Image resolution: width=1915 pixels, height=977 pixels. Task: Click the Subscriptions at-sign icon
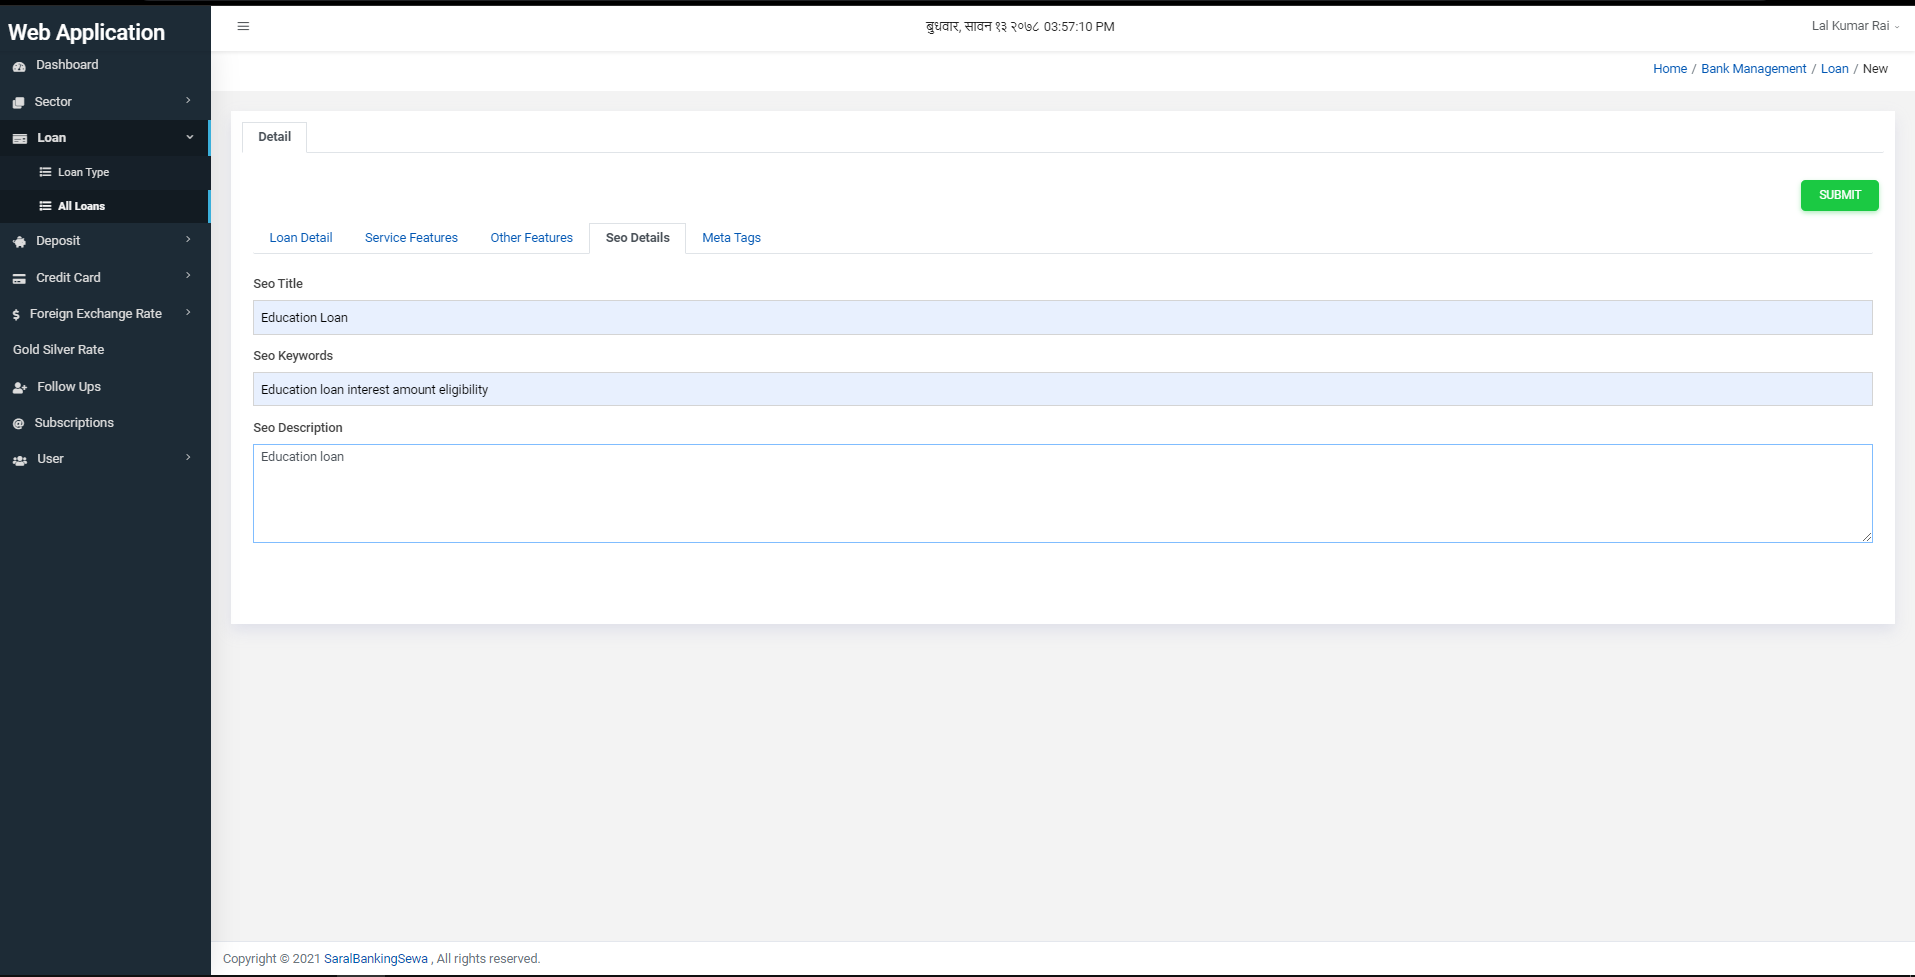click(18, 424)
